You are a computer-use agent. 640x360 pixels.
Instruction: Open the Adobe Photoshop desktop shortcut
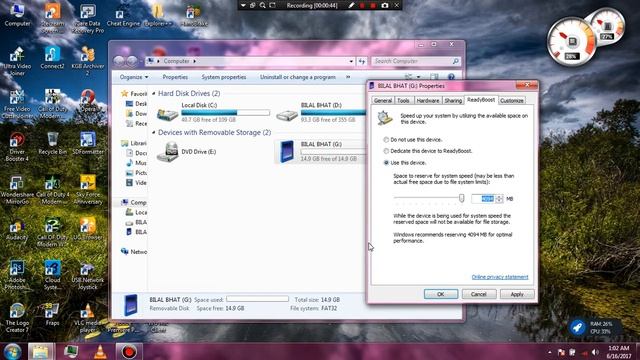(x=17, y=275)
